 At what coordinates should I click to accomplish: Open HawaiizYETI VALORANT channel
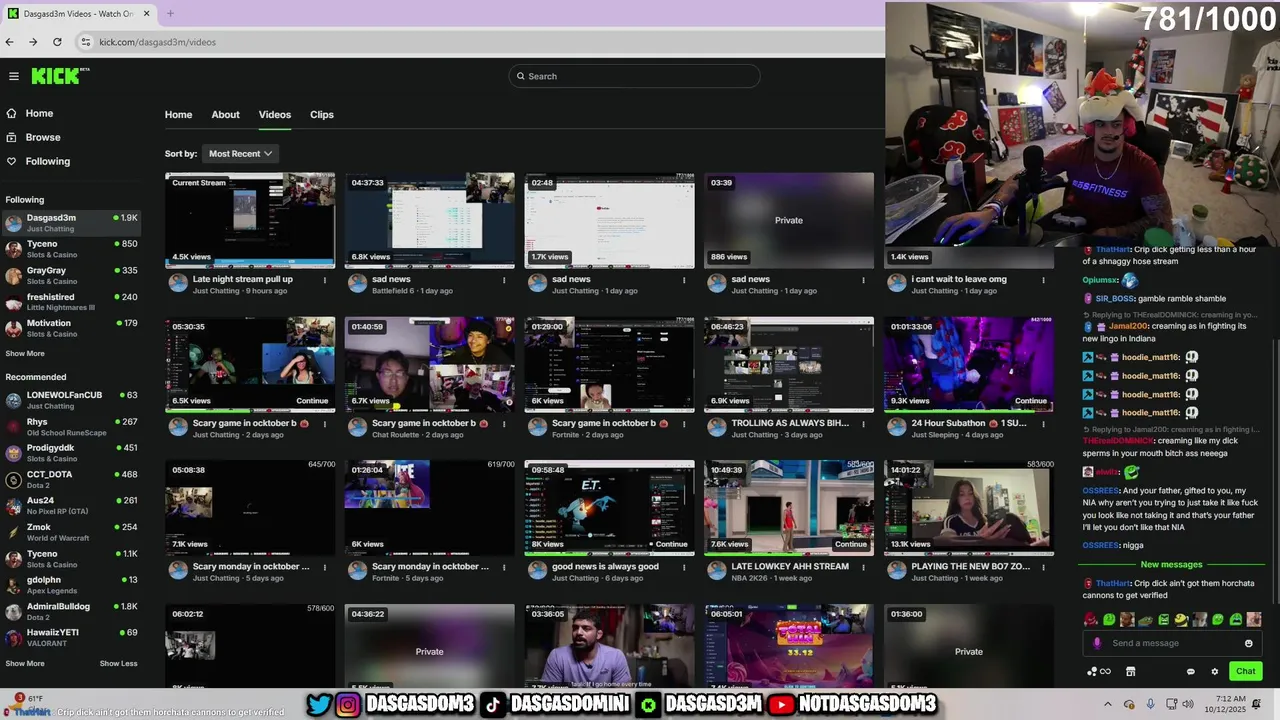tap(72, 637)
